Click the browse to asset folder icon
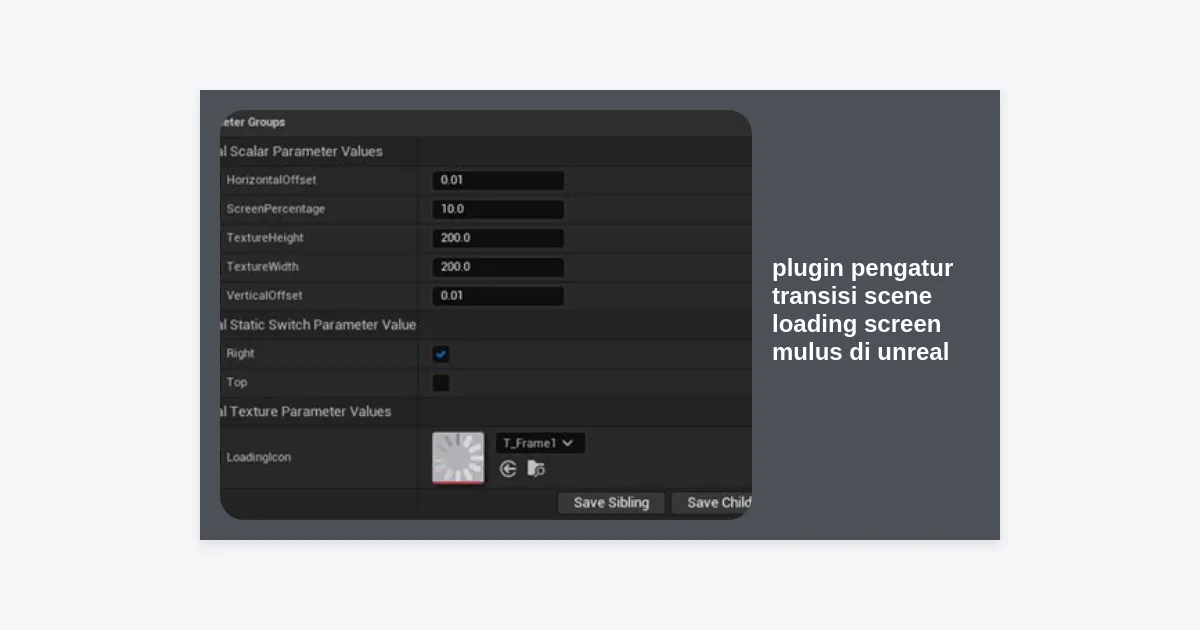Viewport: 1200px width, 630px height. pos(536,469)
